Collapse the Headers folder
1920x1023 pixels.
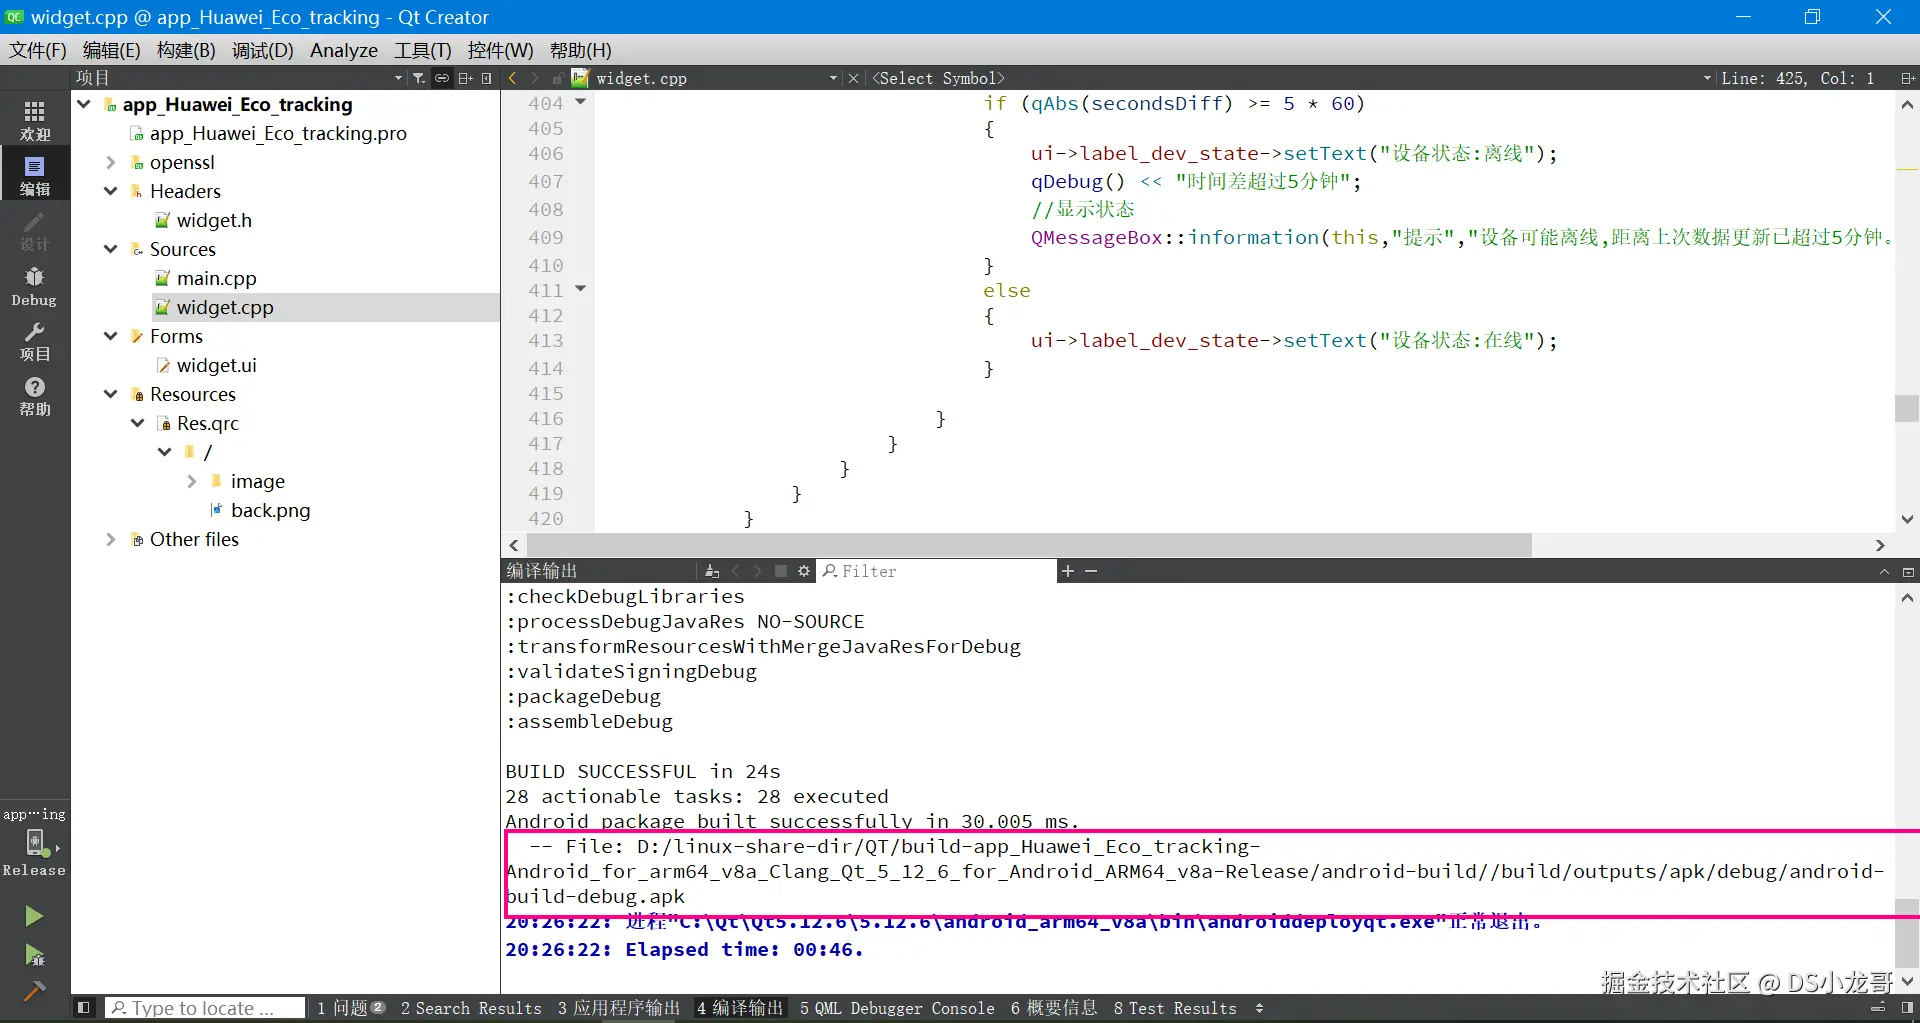[x=111, y=191]
